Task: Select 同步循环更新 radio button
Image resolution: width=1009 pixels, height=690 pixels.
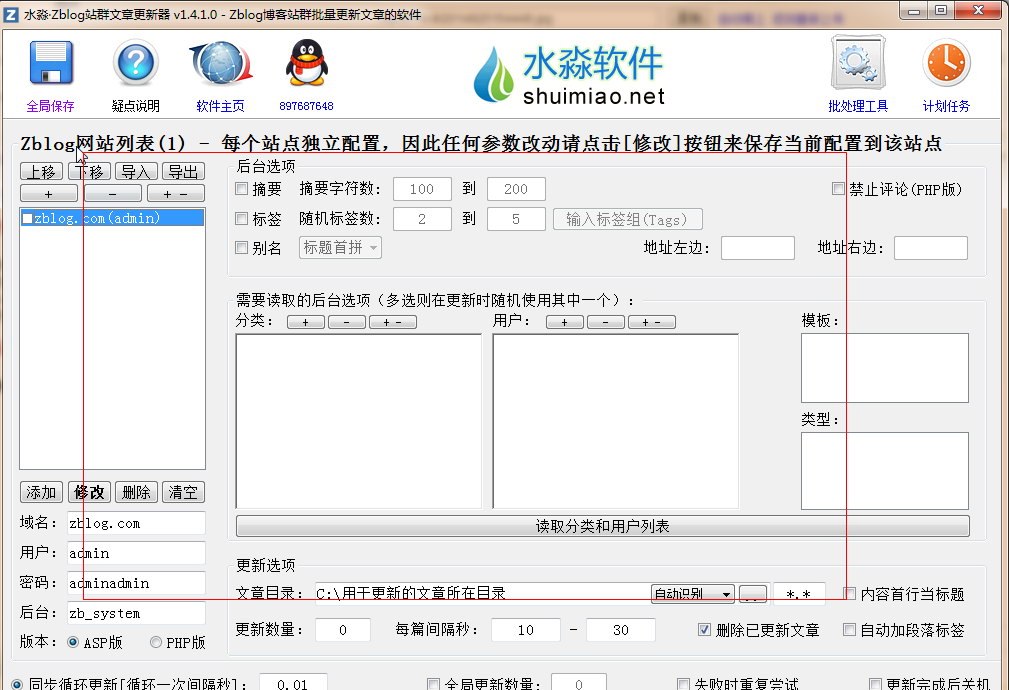Action: pos(17,684)
